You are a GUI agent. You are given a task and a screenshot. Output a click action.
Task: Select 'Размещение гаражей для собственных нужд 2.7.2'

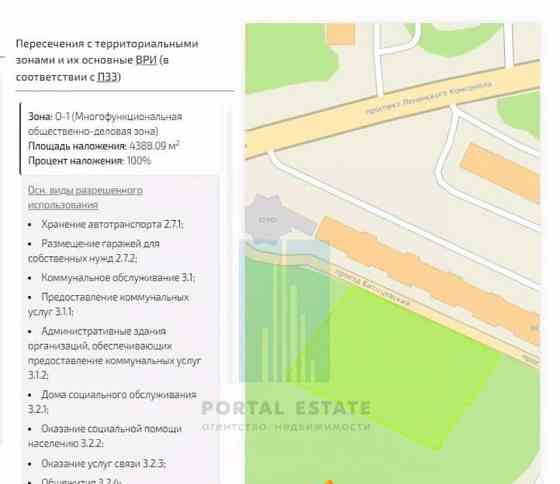click(x=94, y=251)
